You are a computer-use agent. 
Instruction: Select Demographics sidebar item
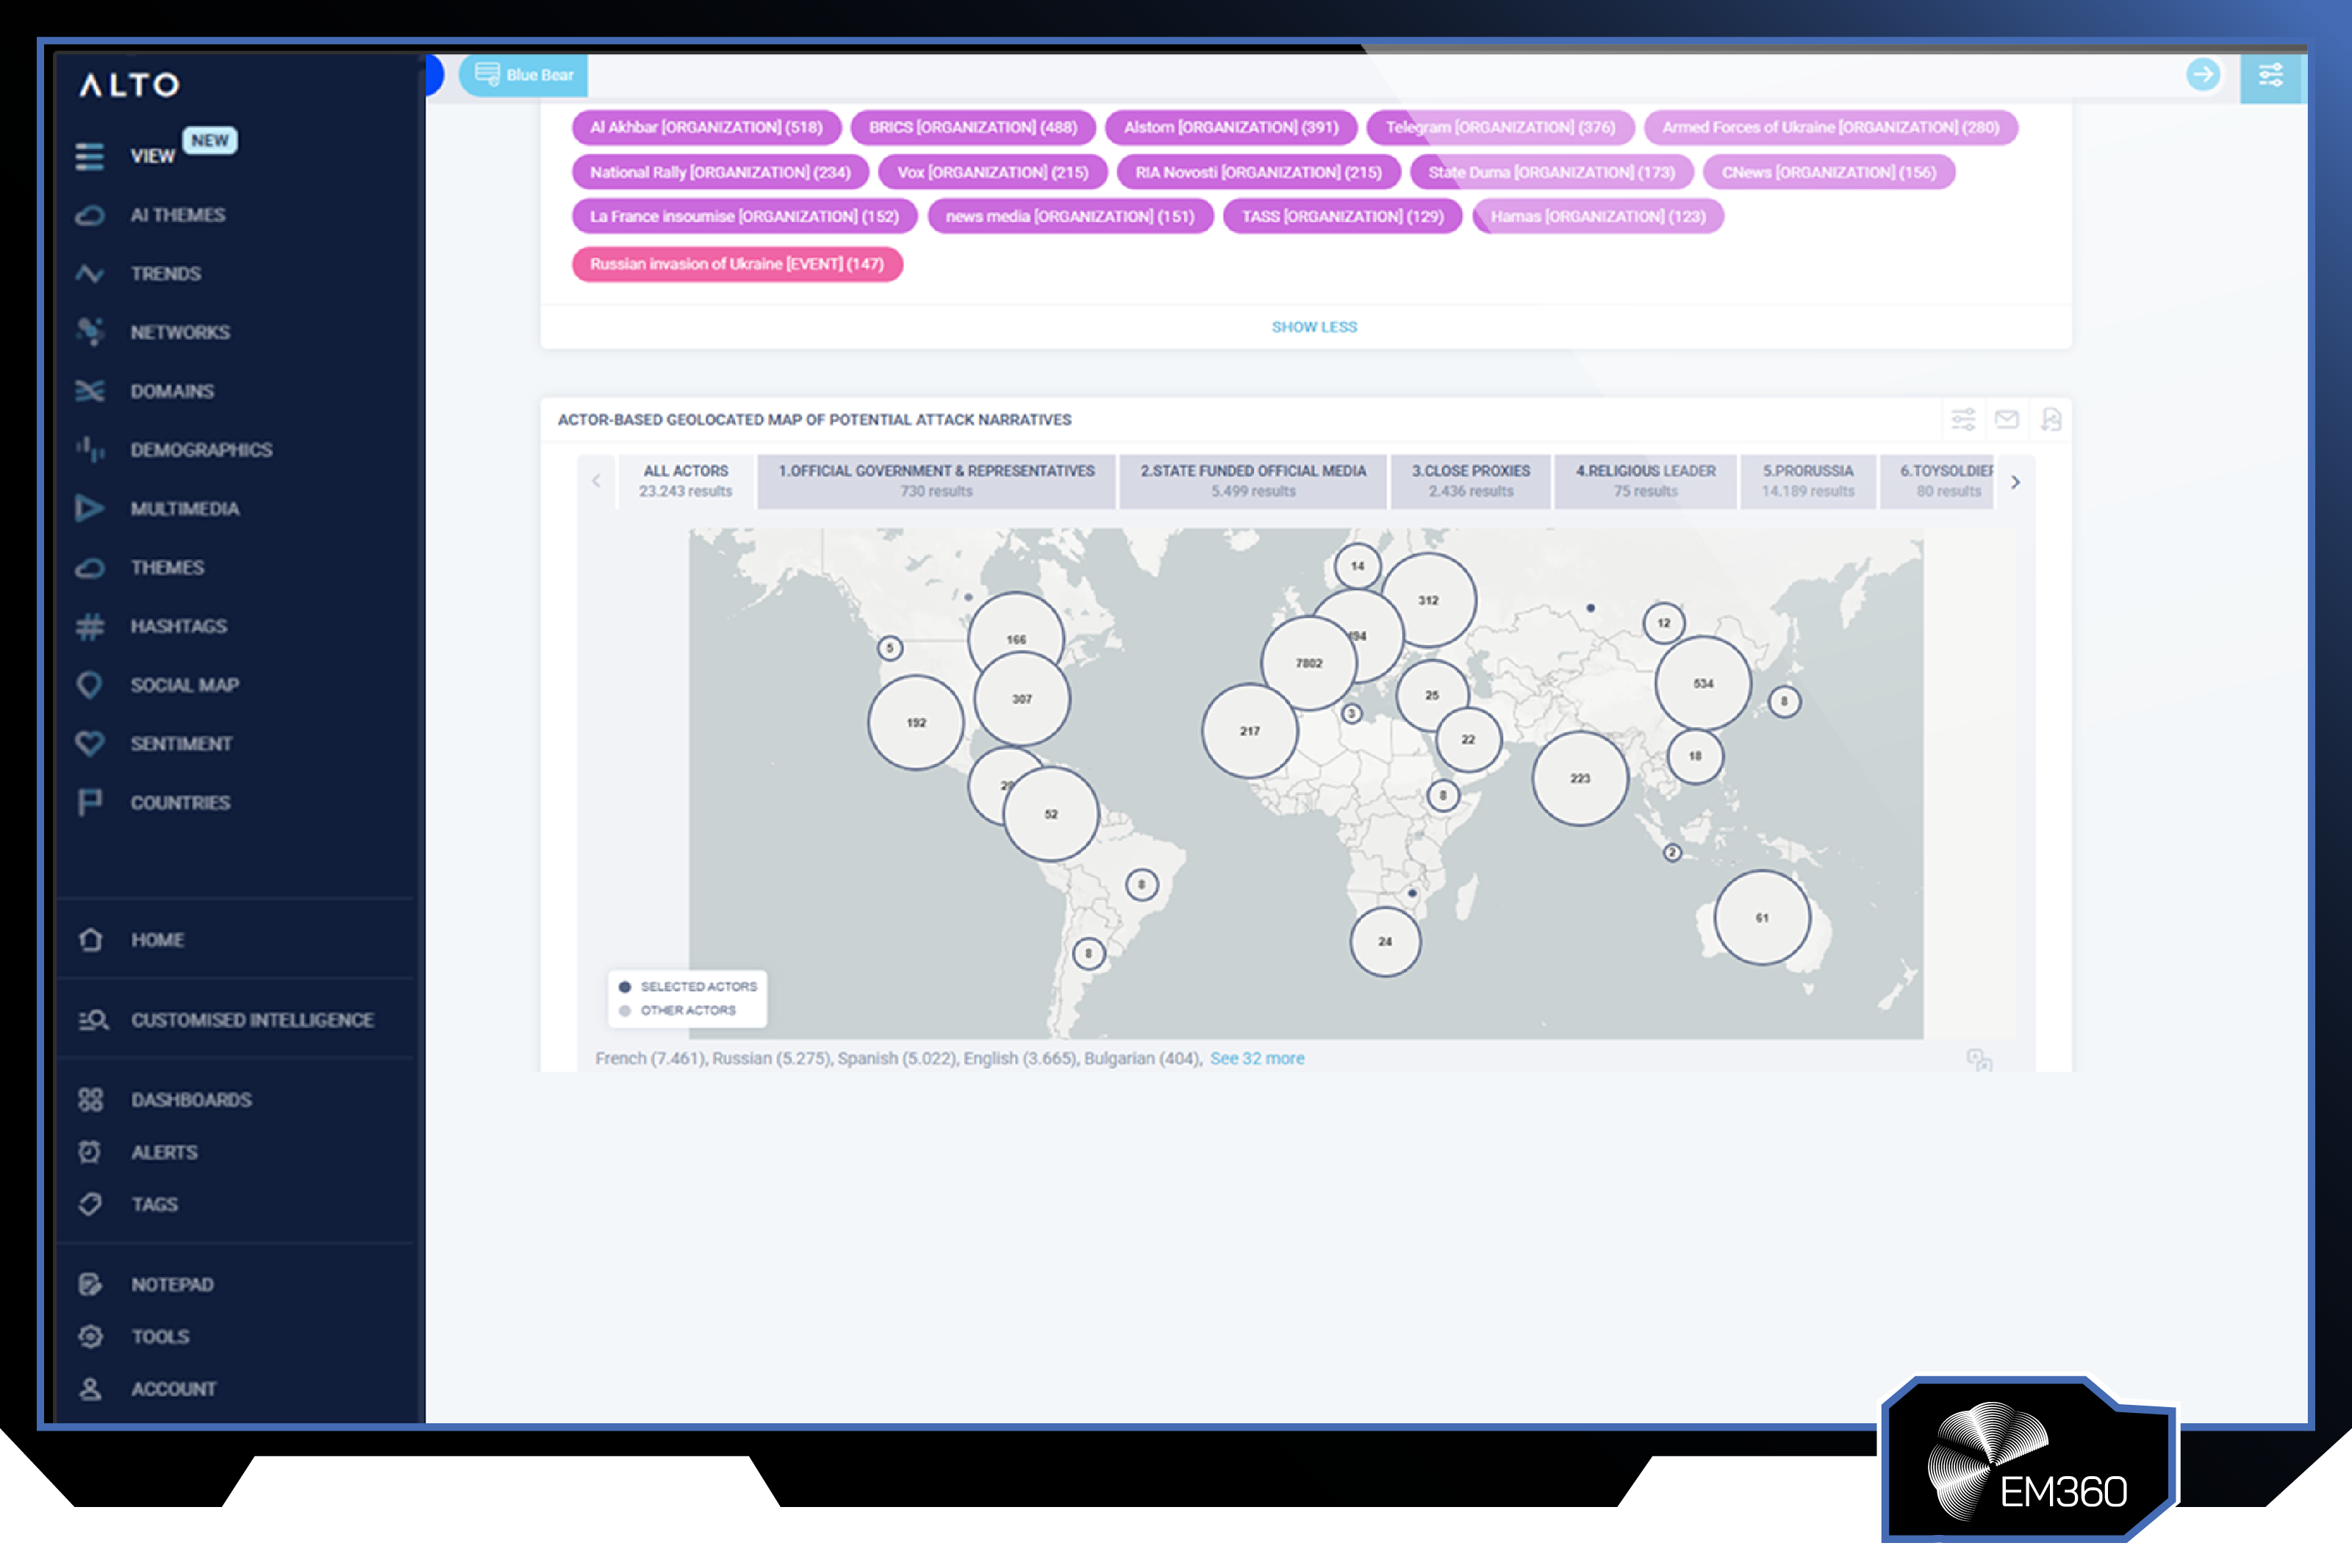click(201, 450)
